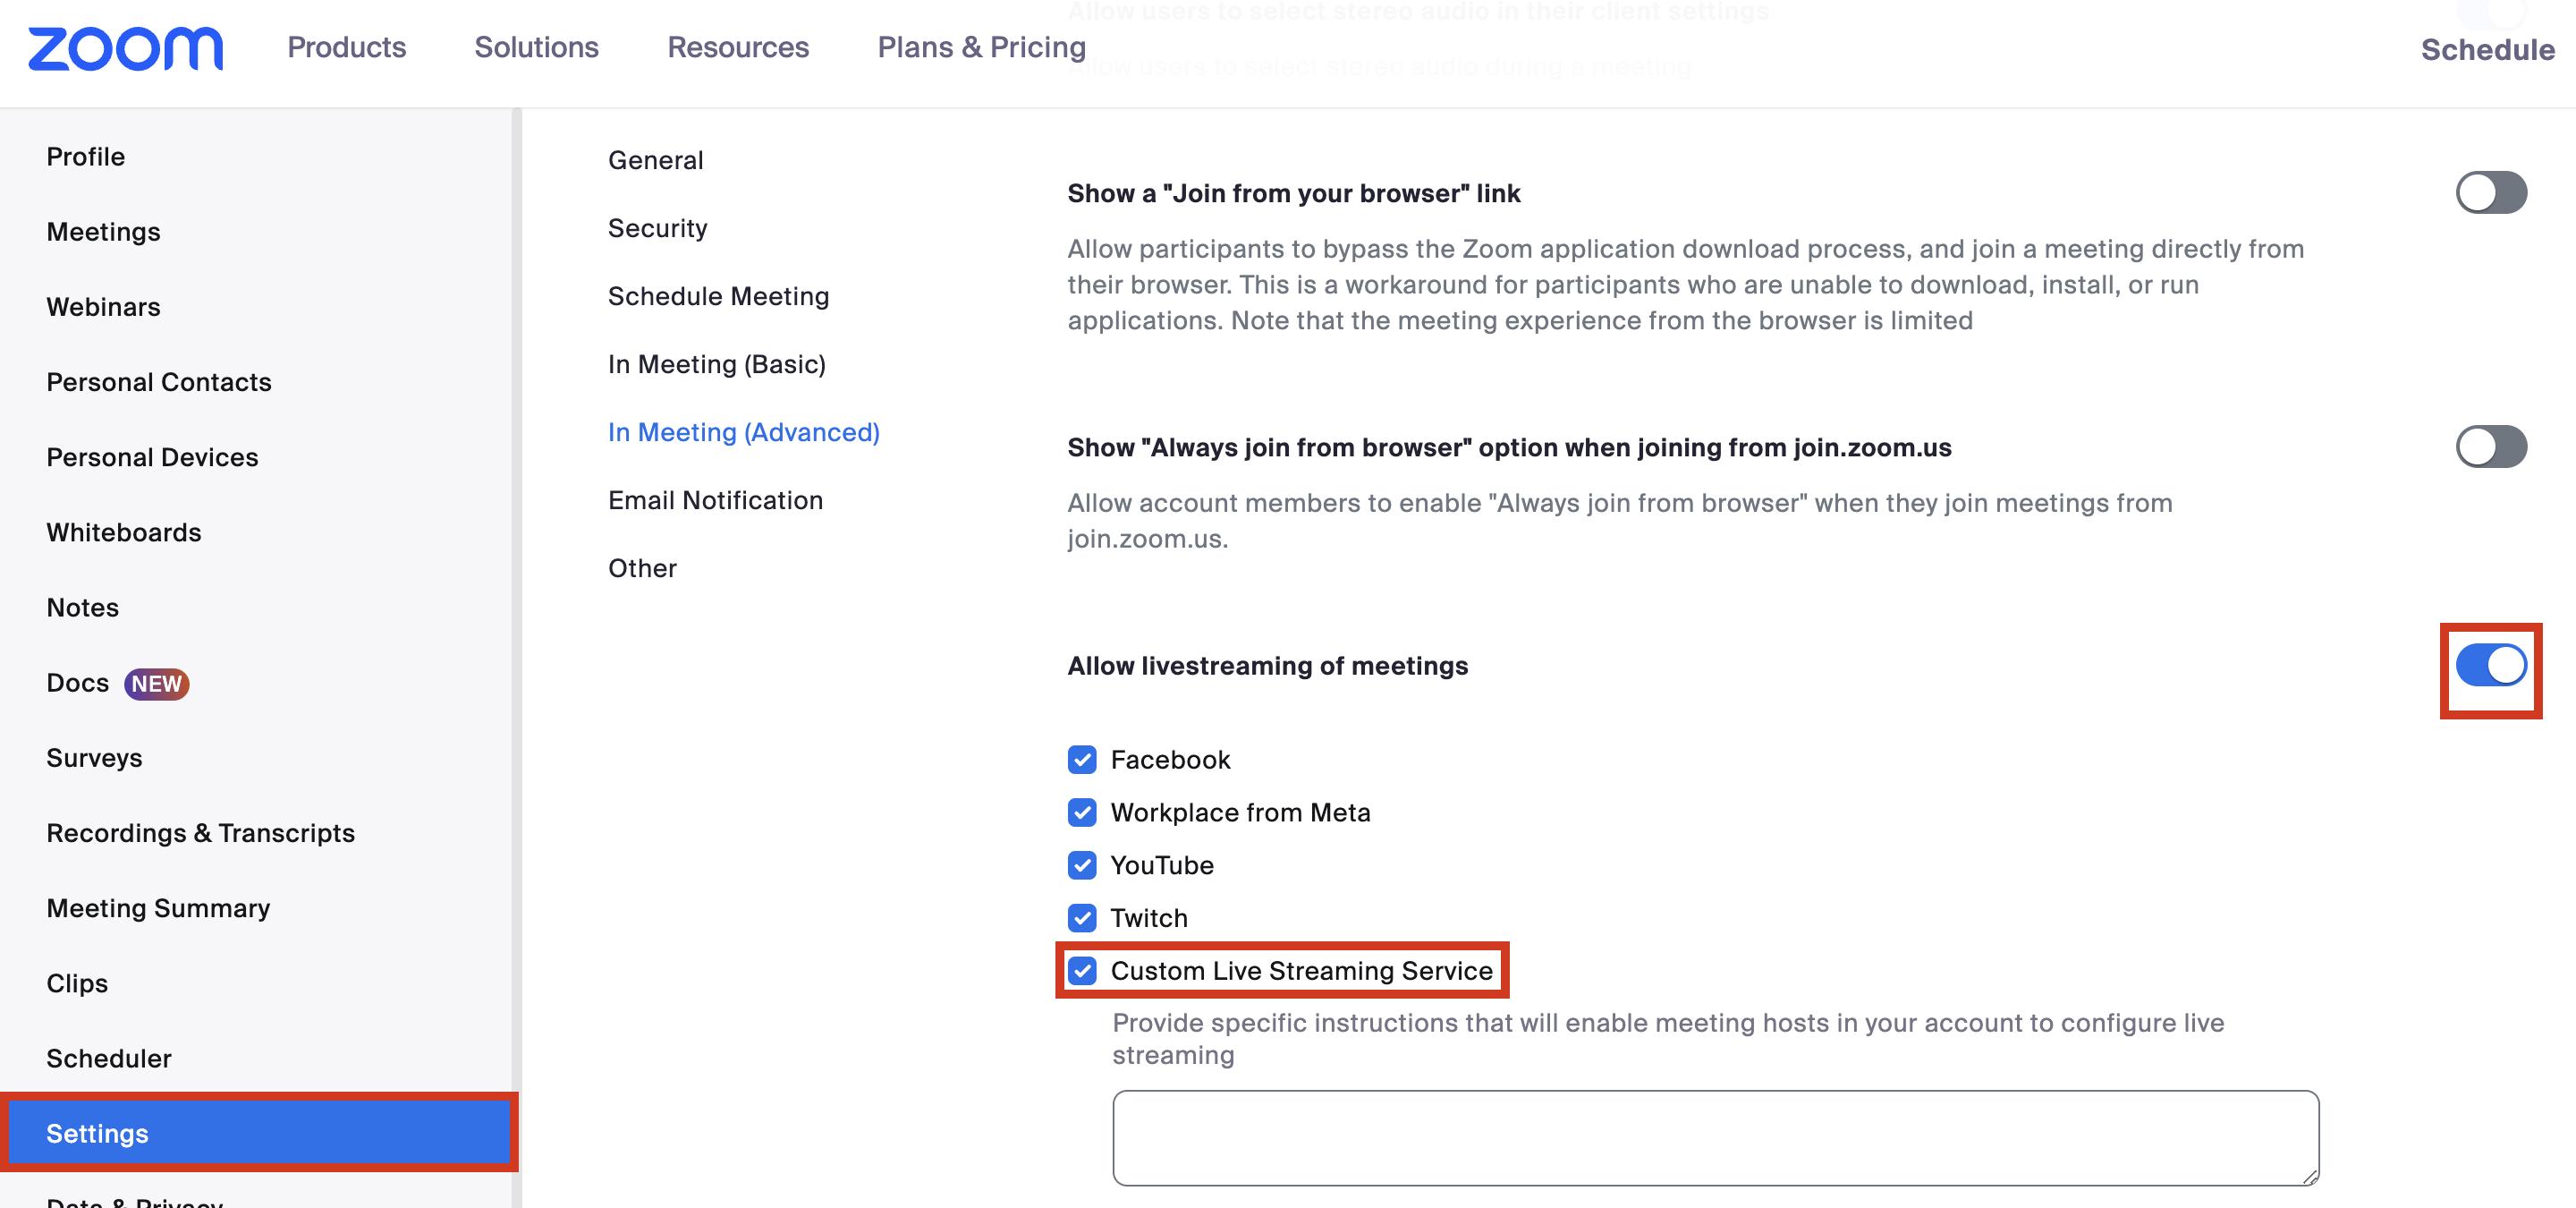Viewport: 2576px width, 1208px height.
Task: Click the Schedule link
Action: [2487, 50]
